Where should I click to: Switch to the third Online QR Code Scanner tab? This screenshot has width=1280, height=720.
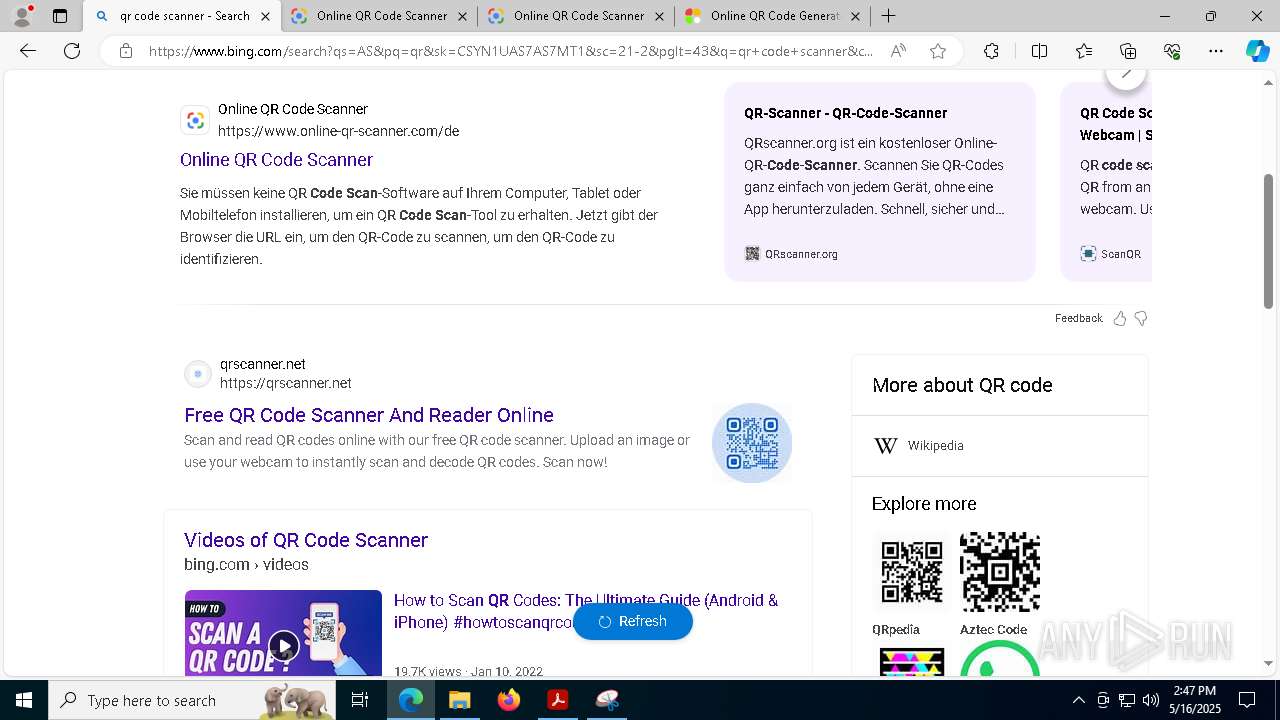576,16
